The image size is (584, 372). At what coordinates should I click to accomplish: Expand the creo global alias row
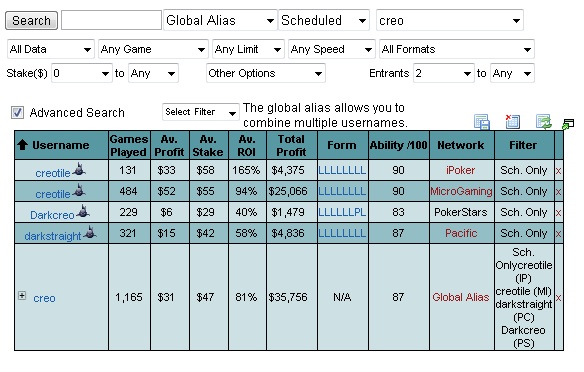tap(22, 296)
